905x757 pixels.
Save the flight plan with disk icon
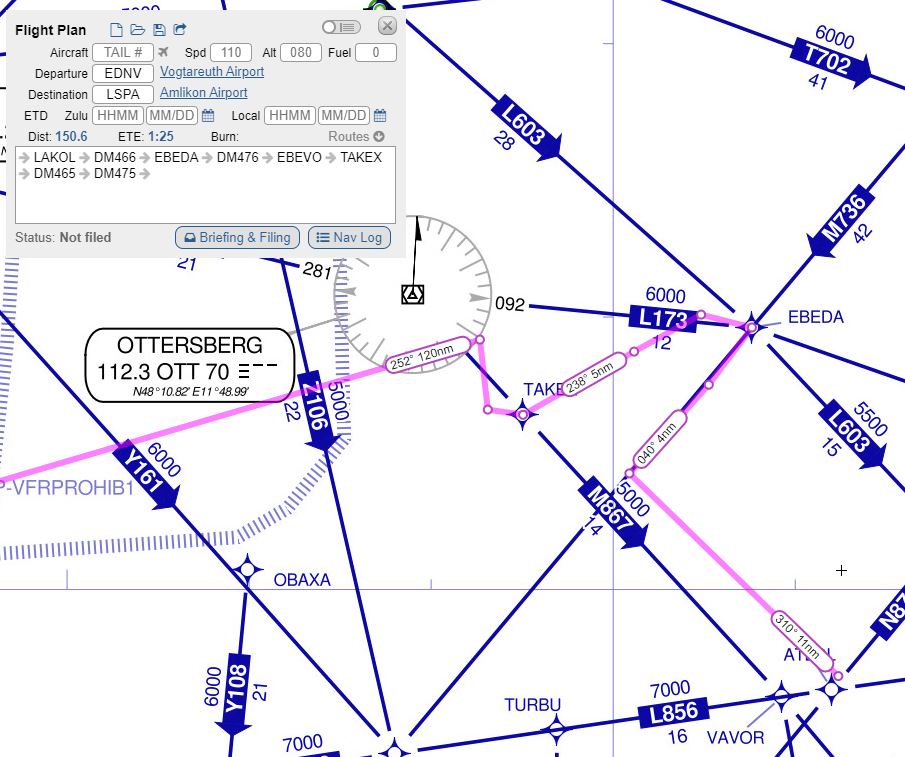(159, 29)
